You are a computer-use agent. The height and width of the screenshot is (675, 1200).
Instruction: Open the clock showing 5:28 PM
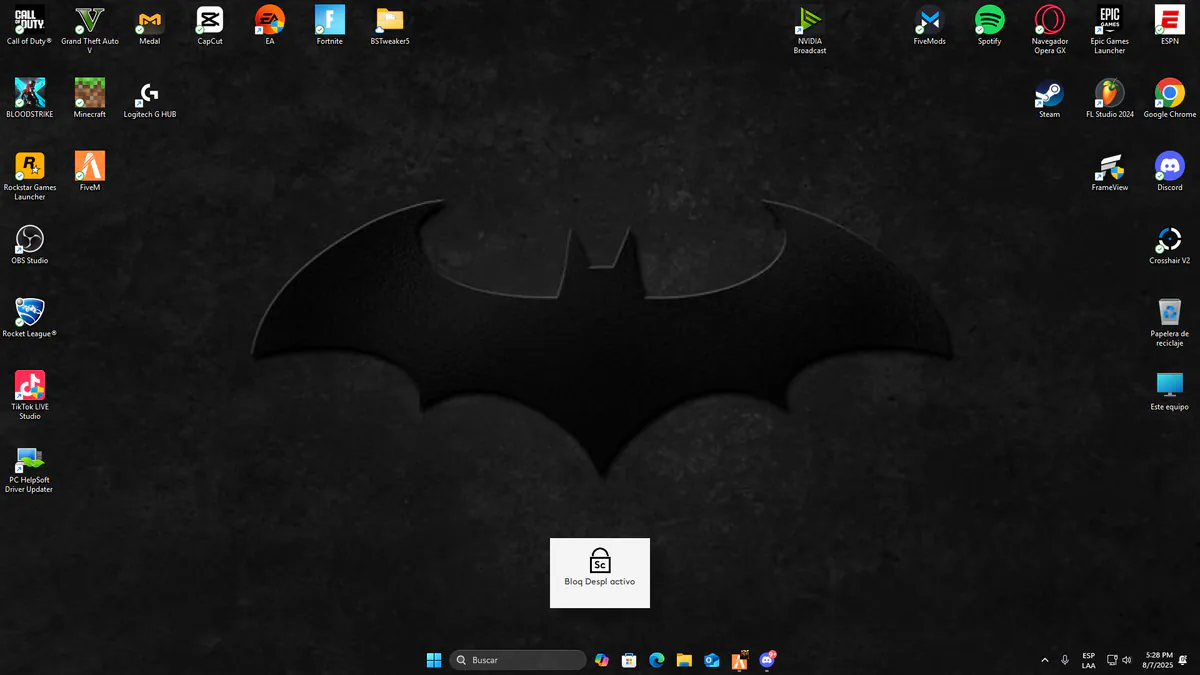pos(1160,660)
